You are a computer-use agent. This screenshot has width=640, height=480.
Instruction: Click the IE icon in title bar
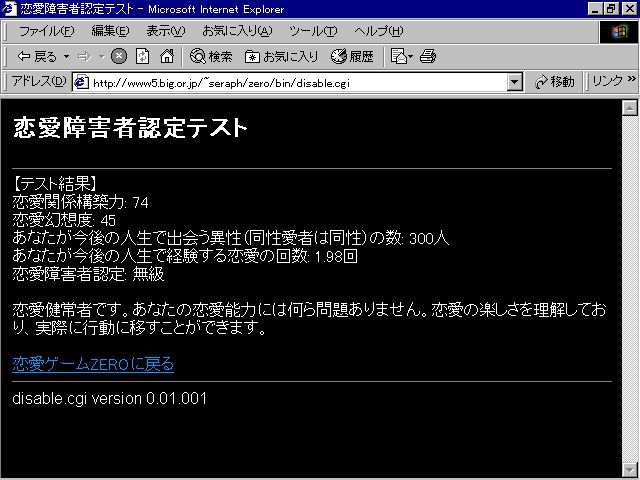click(x=9, y=9)
